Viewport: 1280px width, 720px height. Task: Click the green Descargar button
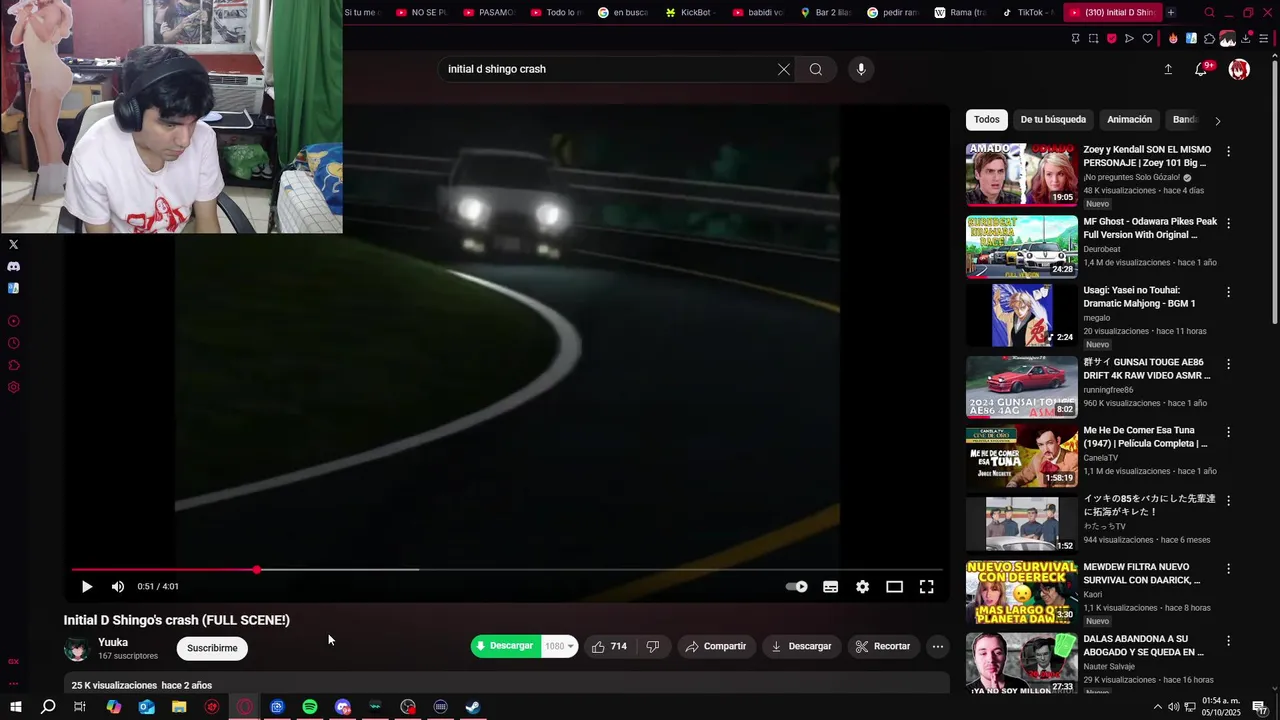(506, 646)
